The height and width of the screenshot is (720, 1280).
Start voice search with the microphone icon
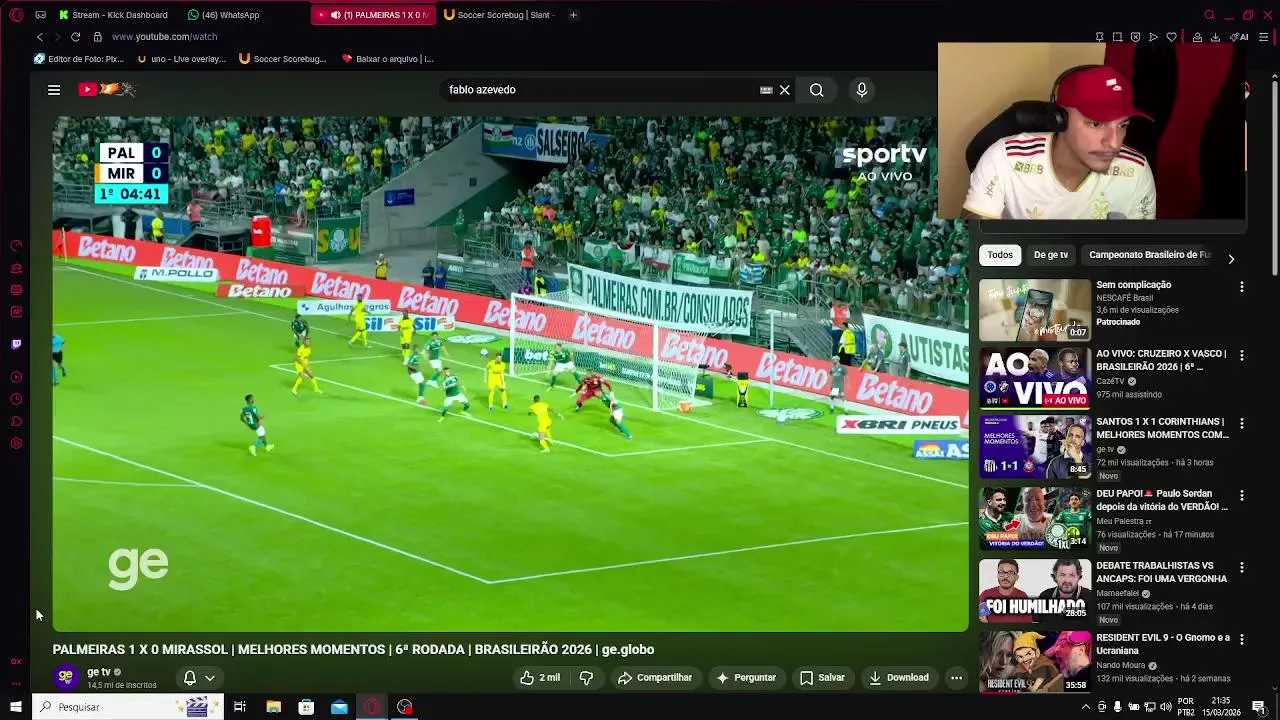pos(862,90)
